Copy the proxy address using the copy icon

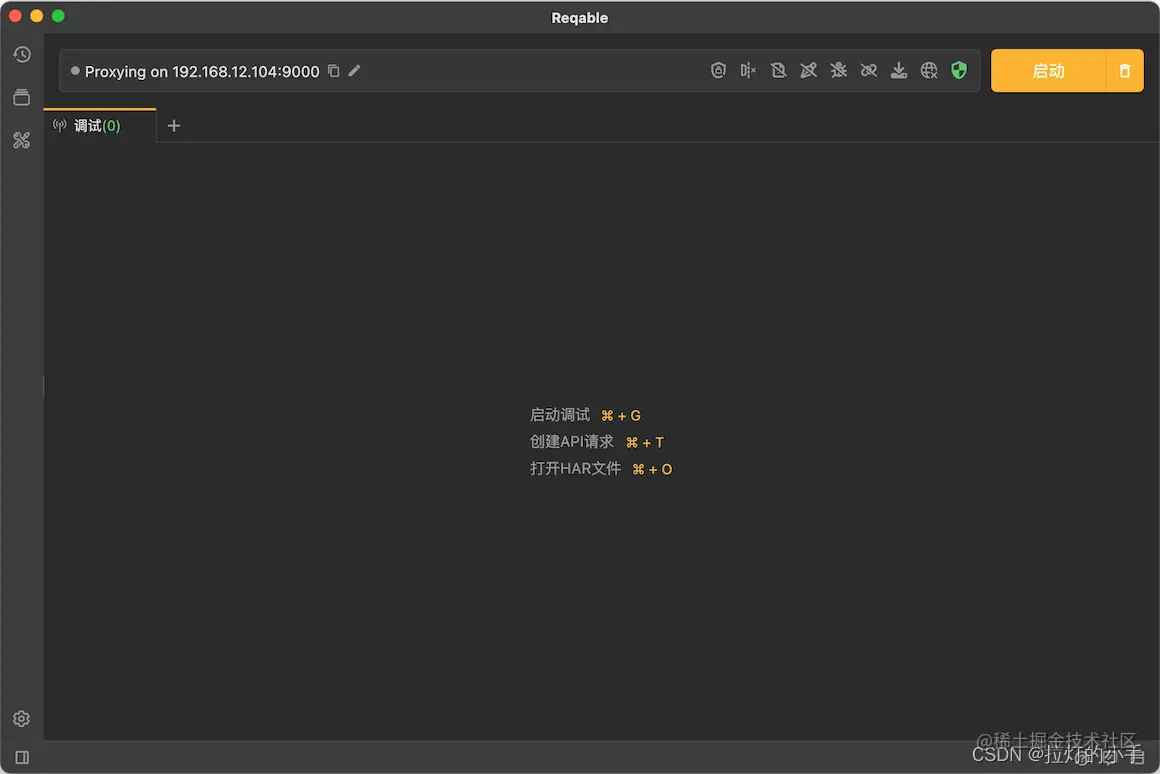[x=334, y=71]
